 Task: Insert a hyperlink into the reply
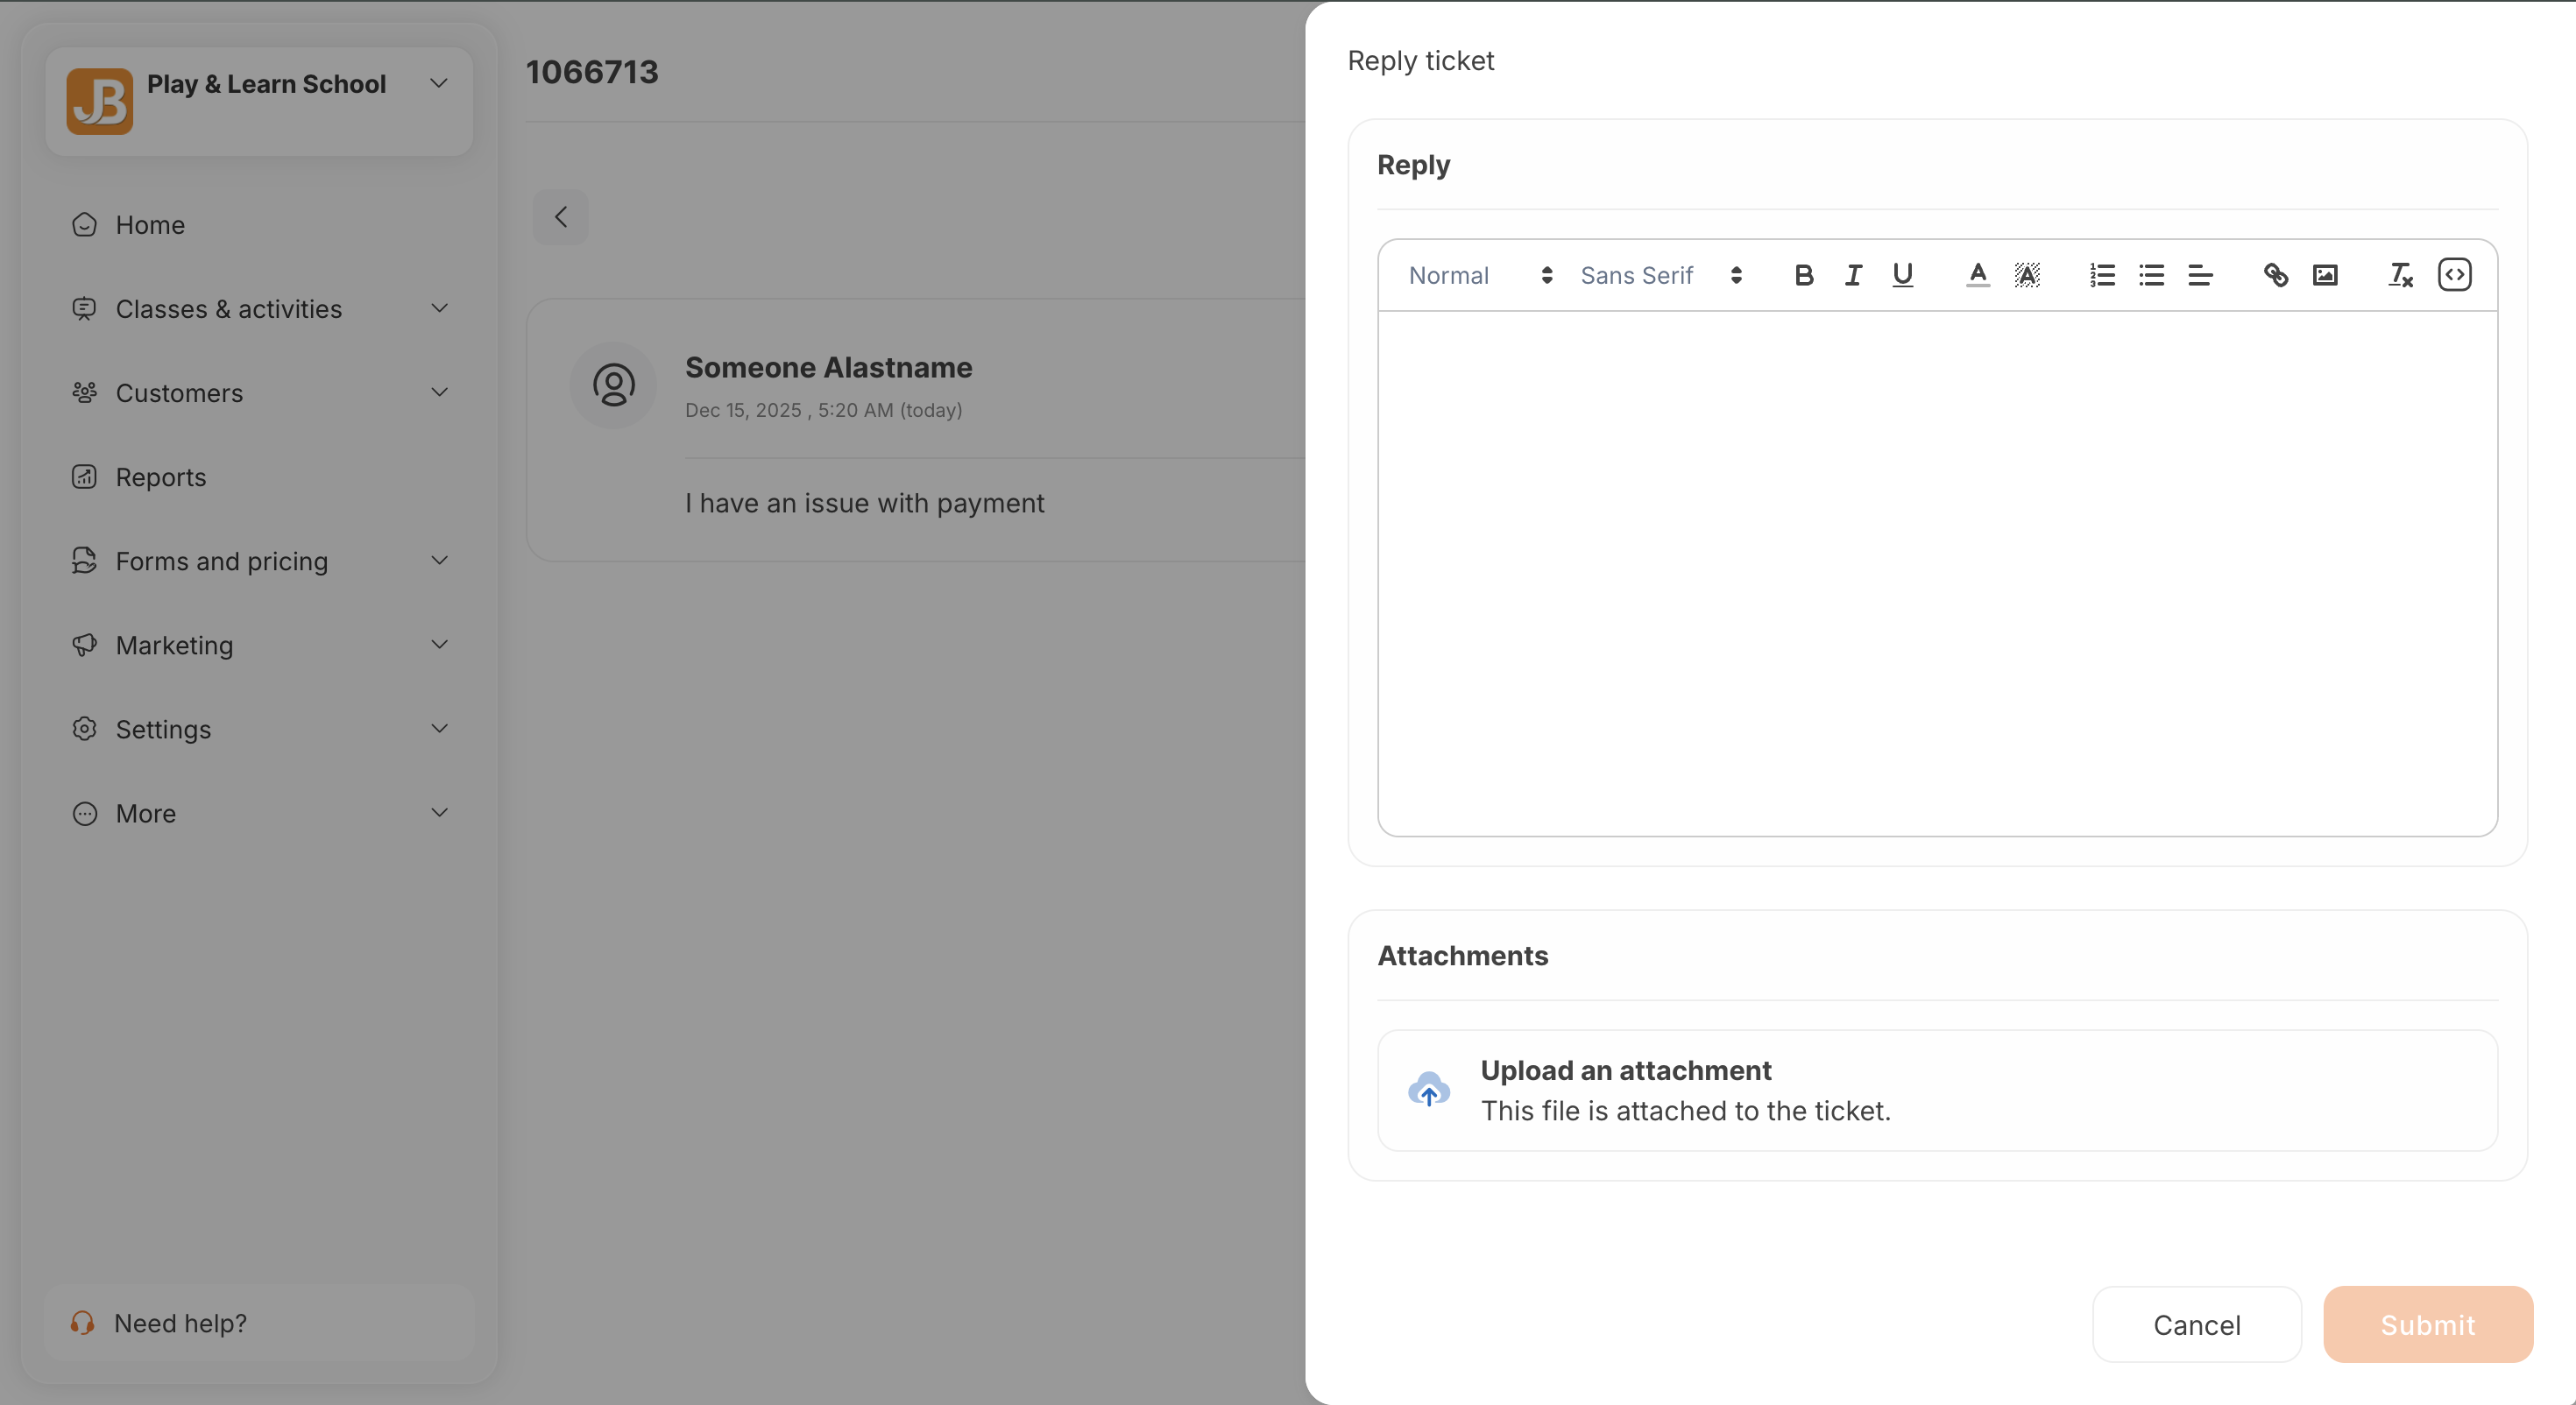point(2275,275)
